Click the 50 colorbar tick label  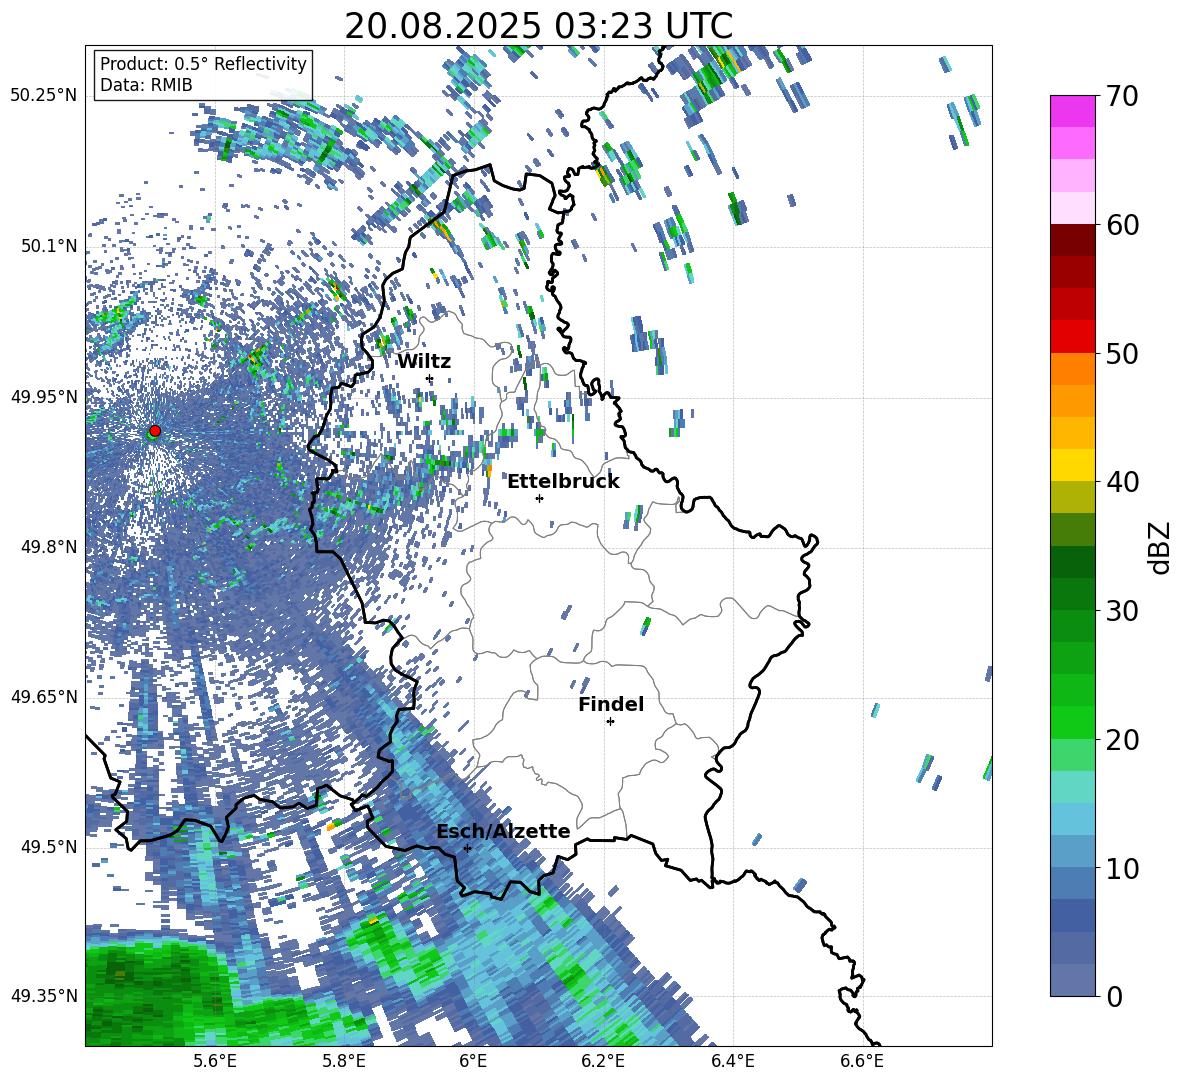1122,353
